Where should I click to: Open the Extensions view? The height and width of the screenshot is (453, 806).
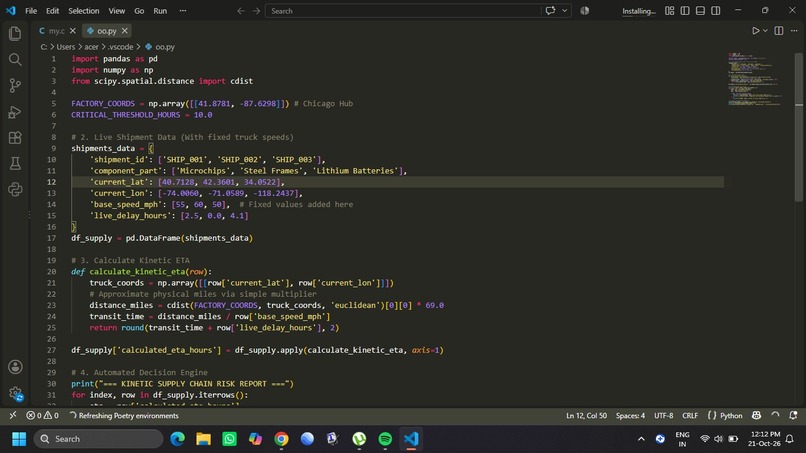point(15,137)
